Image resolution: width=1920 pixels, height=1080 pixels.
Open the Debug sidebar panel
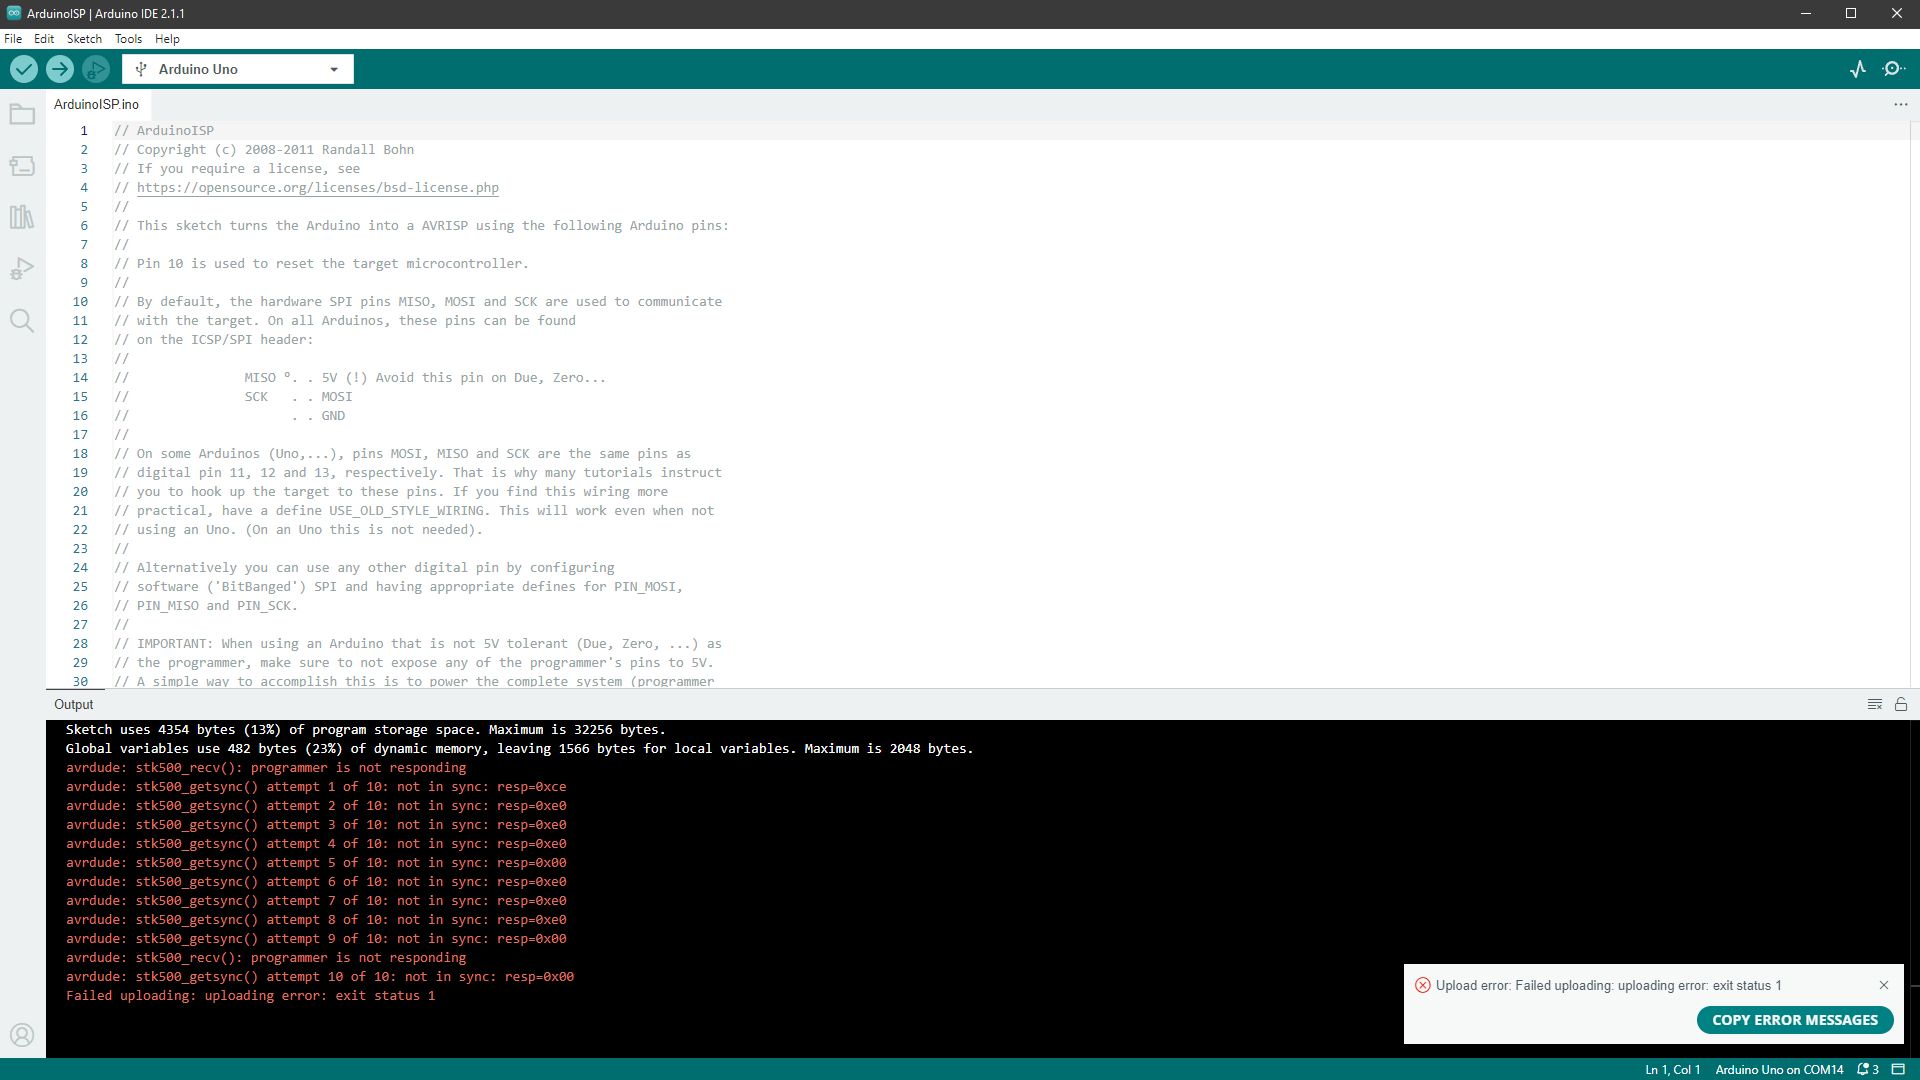[x=22, y=268]
